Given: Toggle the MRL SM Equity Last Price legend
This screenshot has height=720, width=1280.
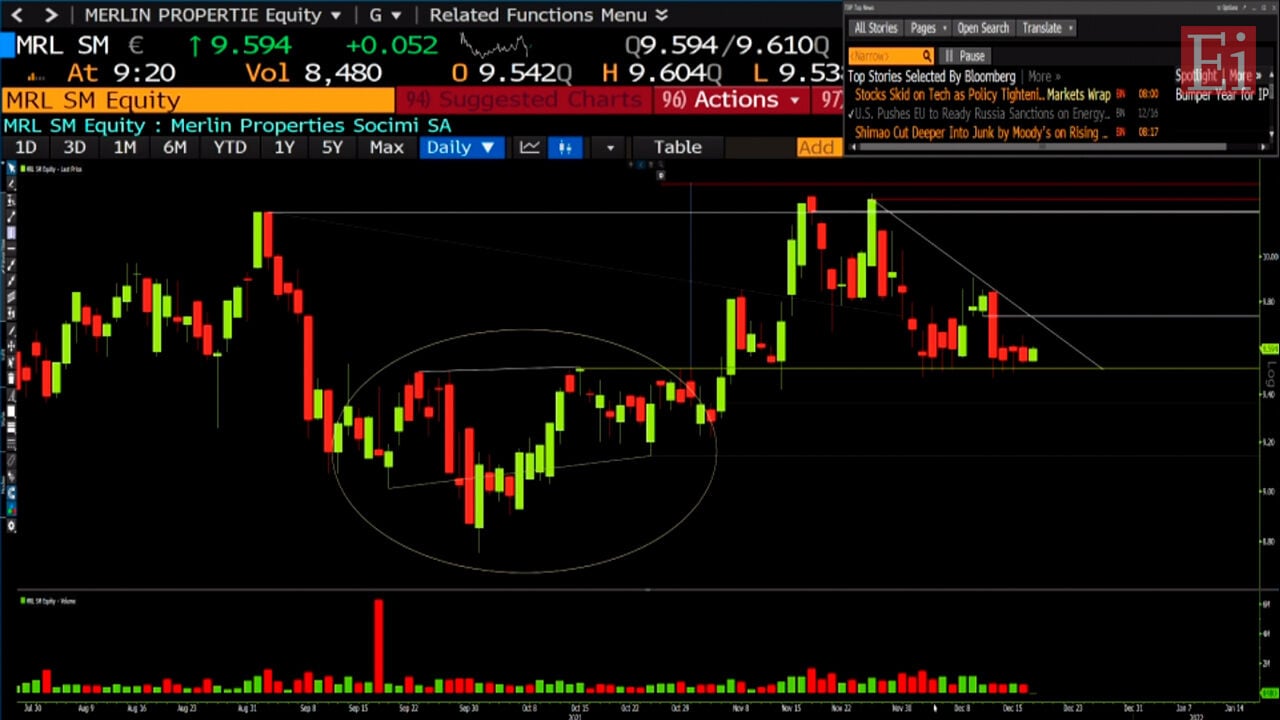Looking at the screenshot, I should tap(51, 171).
